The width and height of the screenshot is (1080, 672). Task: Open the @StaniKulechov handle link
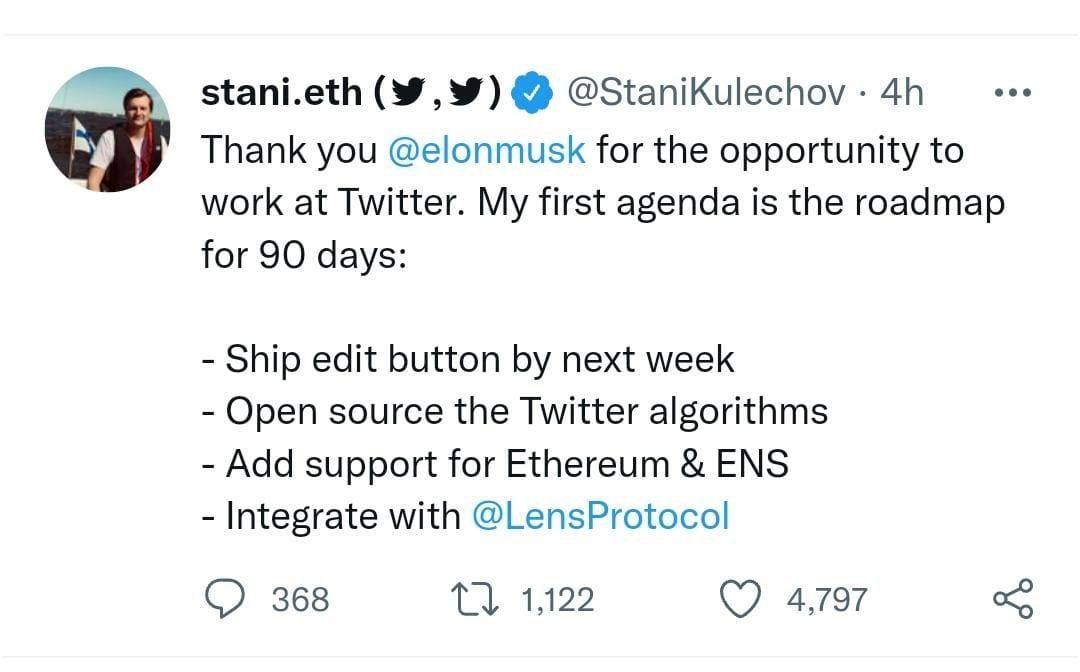(706, 93)
